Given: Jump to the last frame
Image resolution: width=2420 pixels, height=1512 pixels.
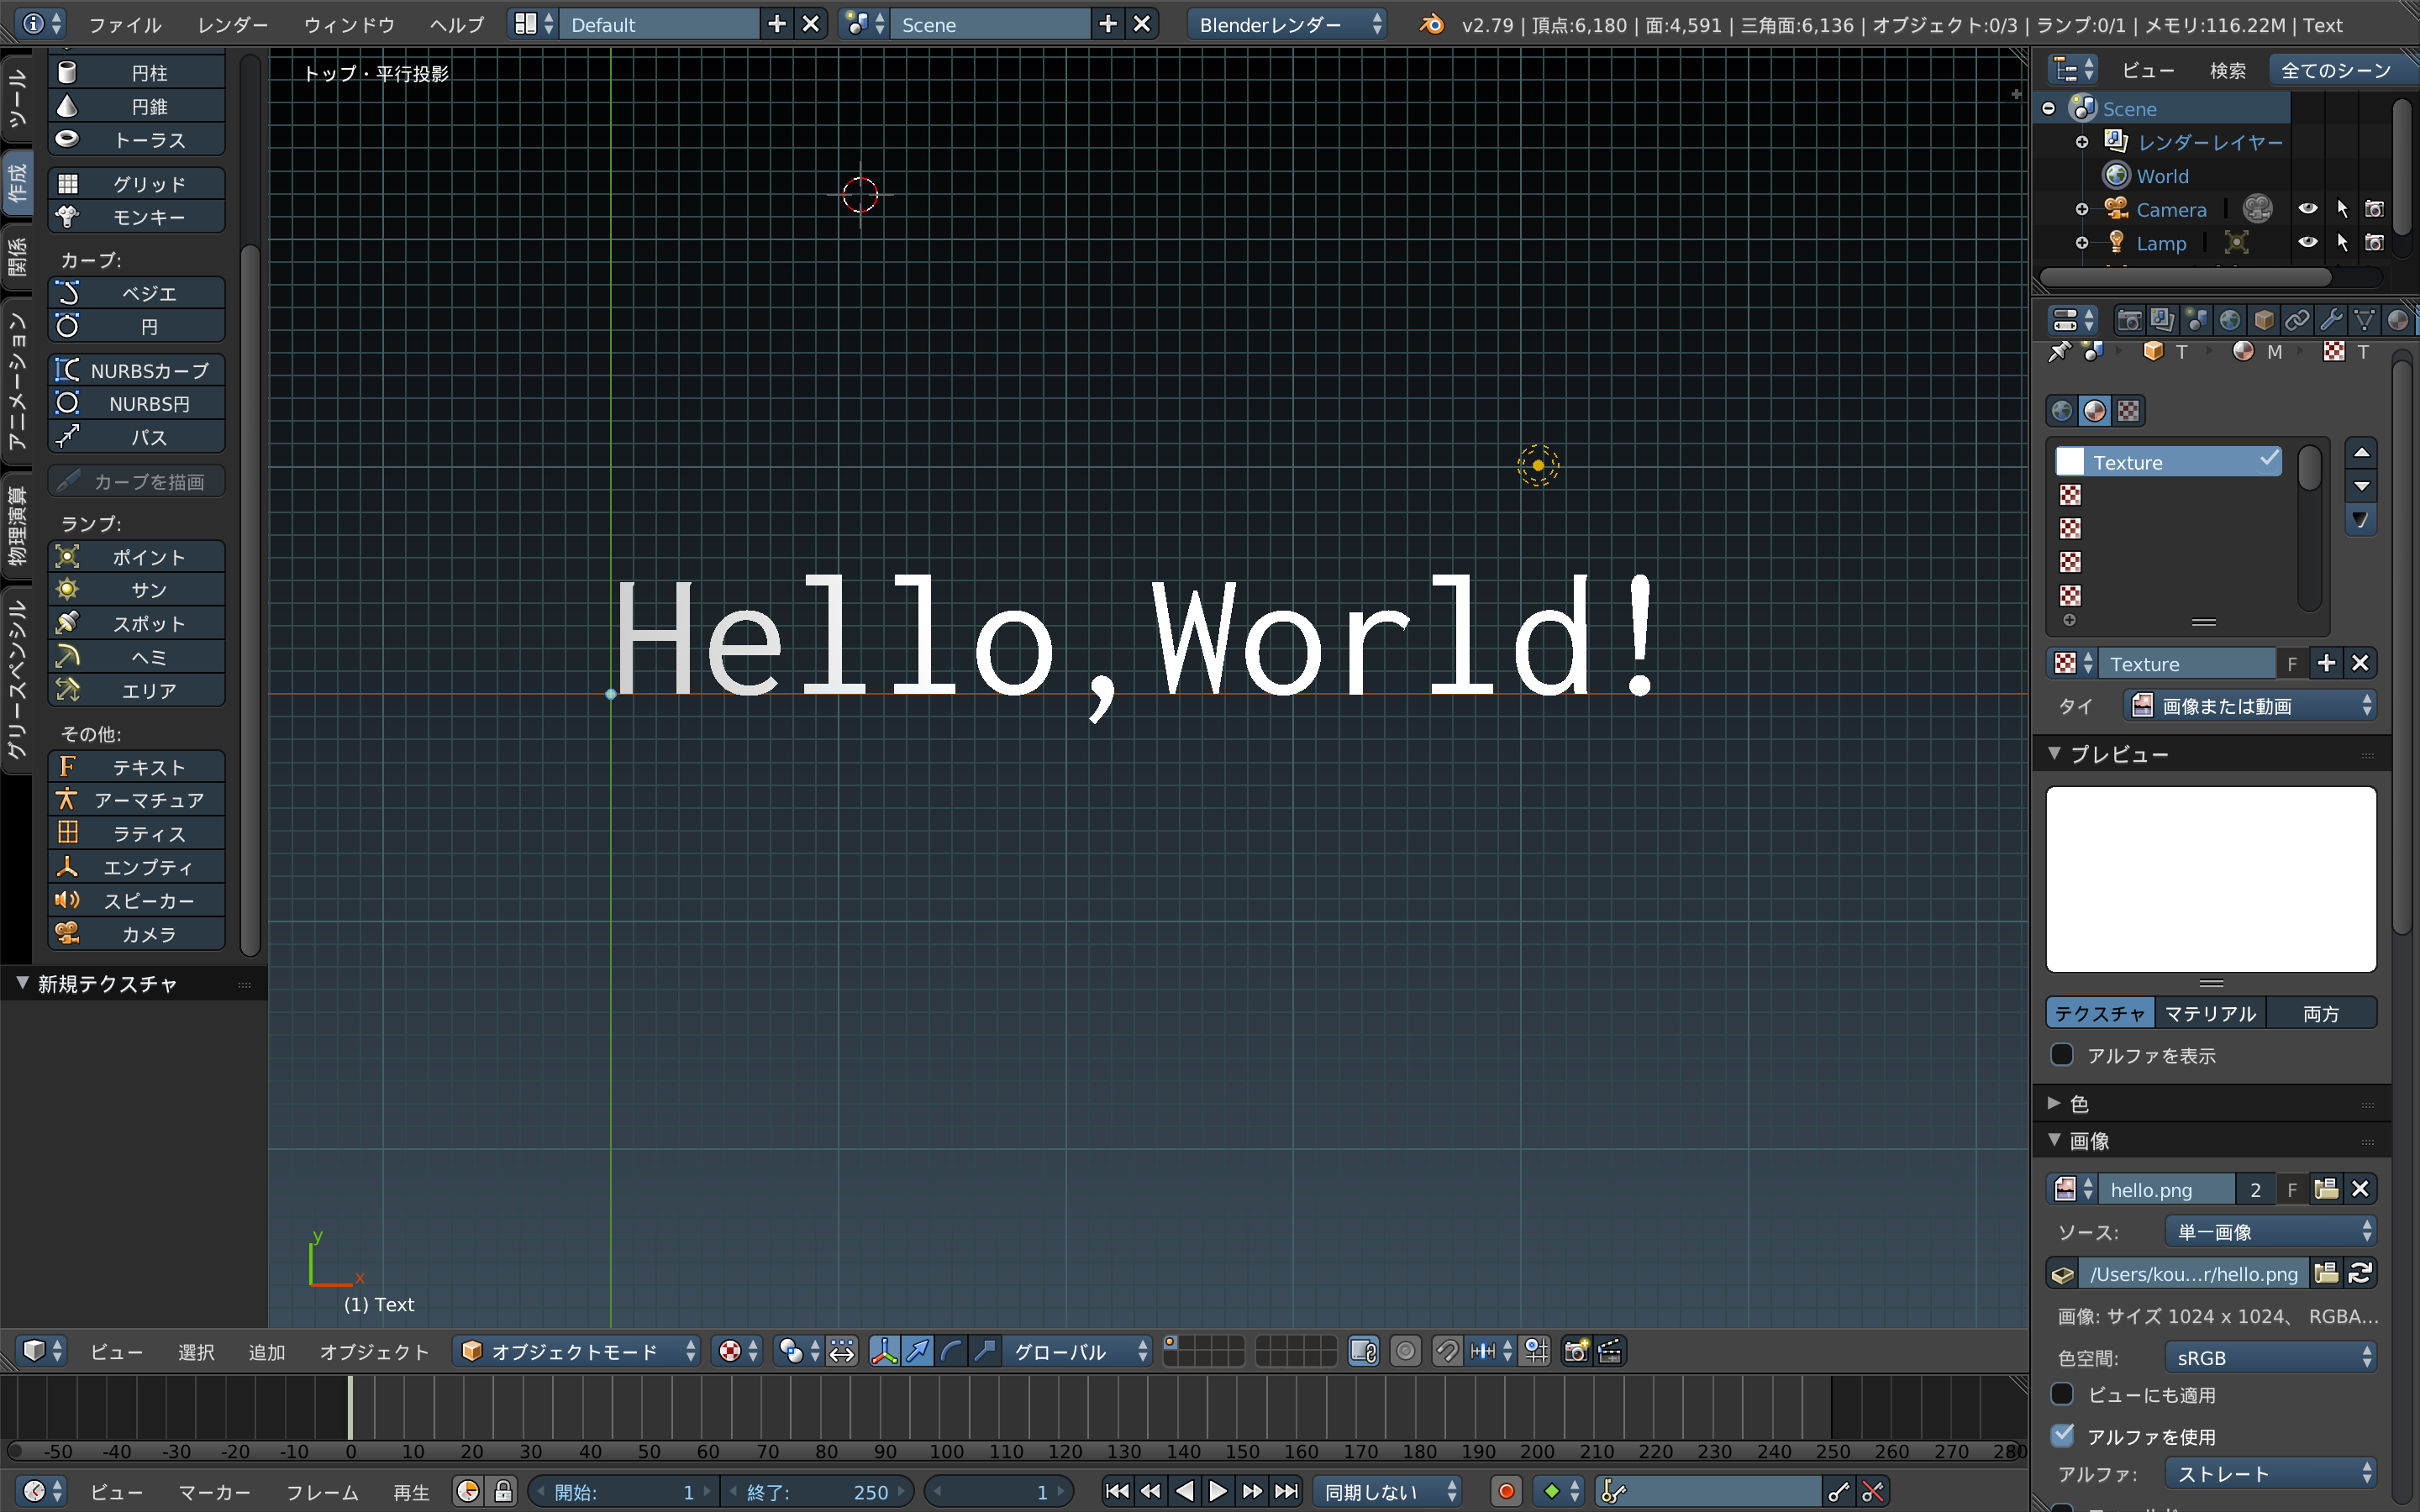Looking at the screenshot, I should (1287, 1491).
